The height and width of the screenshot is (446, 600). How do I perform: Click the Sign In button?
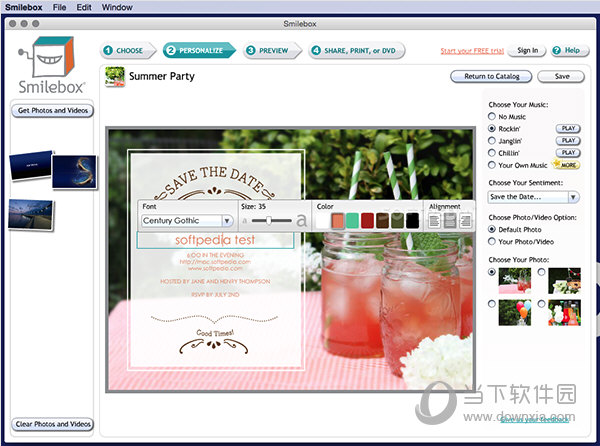(x=527, y=50)
